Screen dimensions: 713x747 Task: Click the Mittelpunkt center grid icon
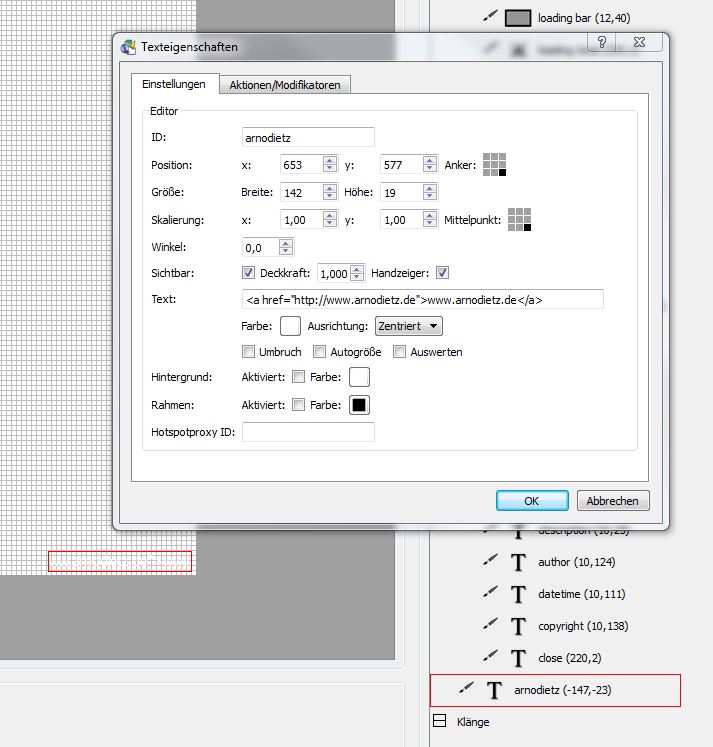518,219
